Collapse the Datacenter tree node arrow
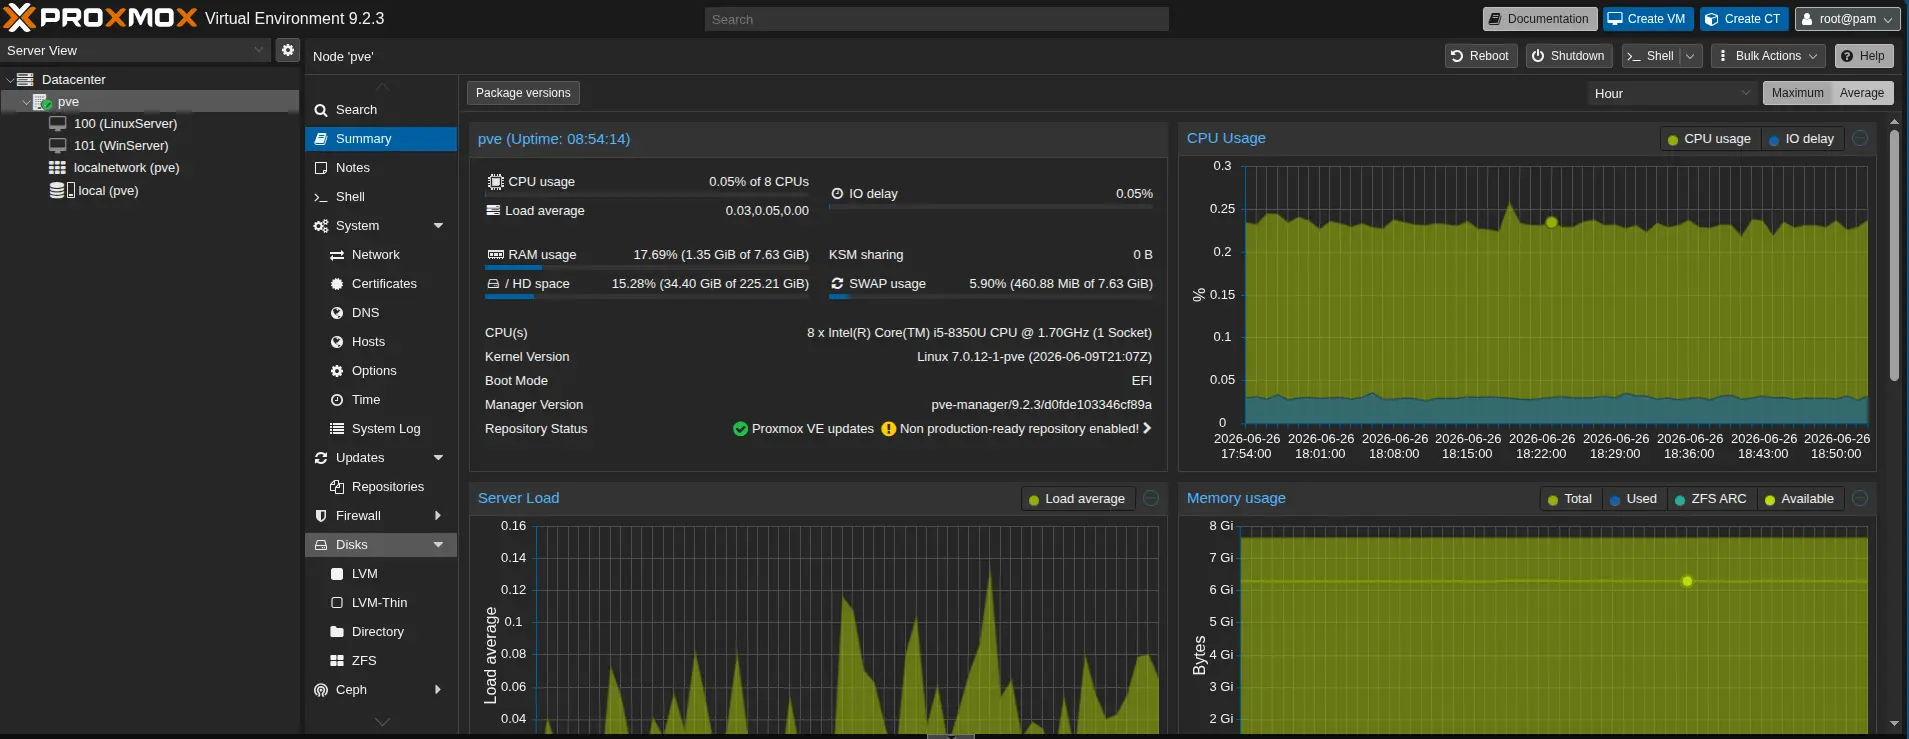 [10, 80]
